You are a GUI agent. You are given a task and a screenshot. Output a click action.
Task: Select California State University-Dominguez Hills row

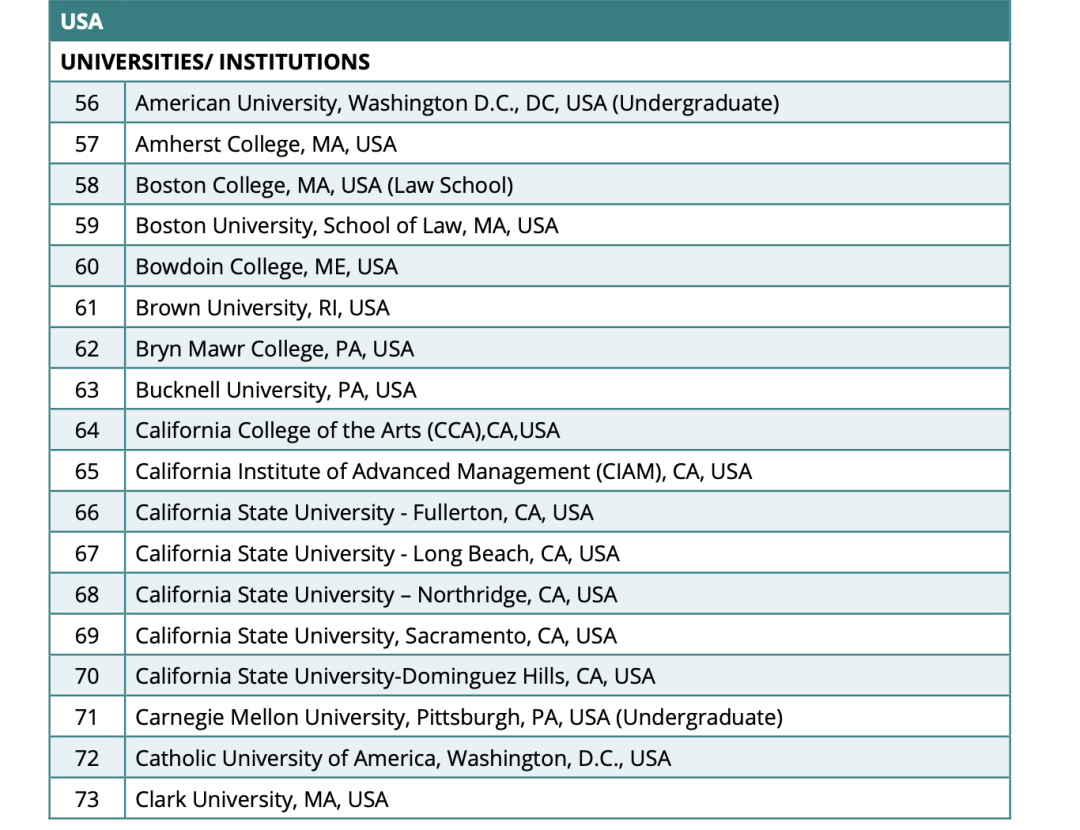tap(529, 676)
